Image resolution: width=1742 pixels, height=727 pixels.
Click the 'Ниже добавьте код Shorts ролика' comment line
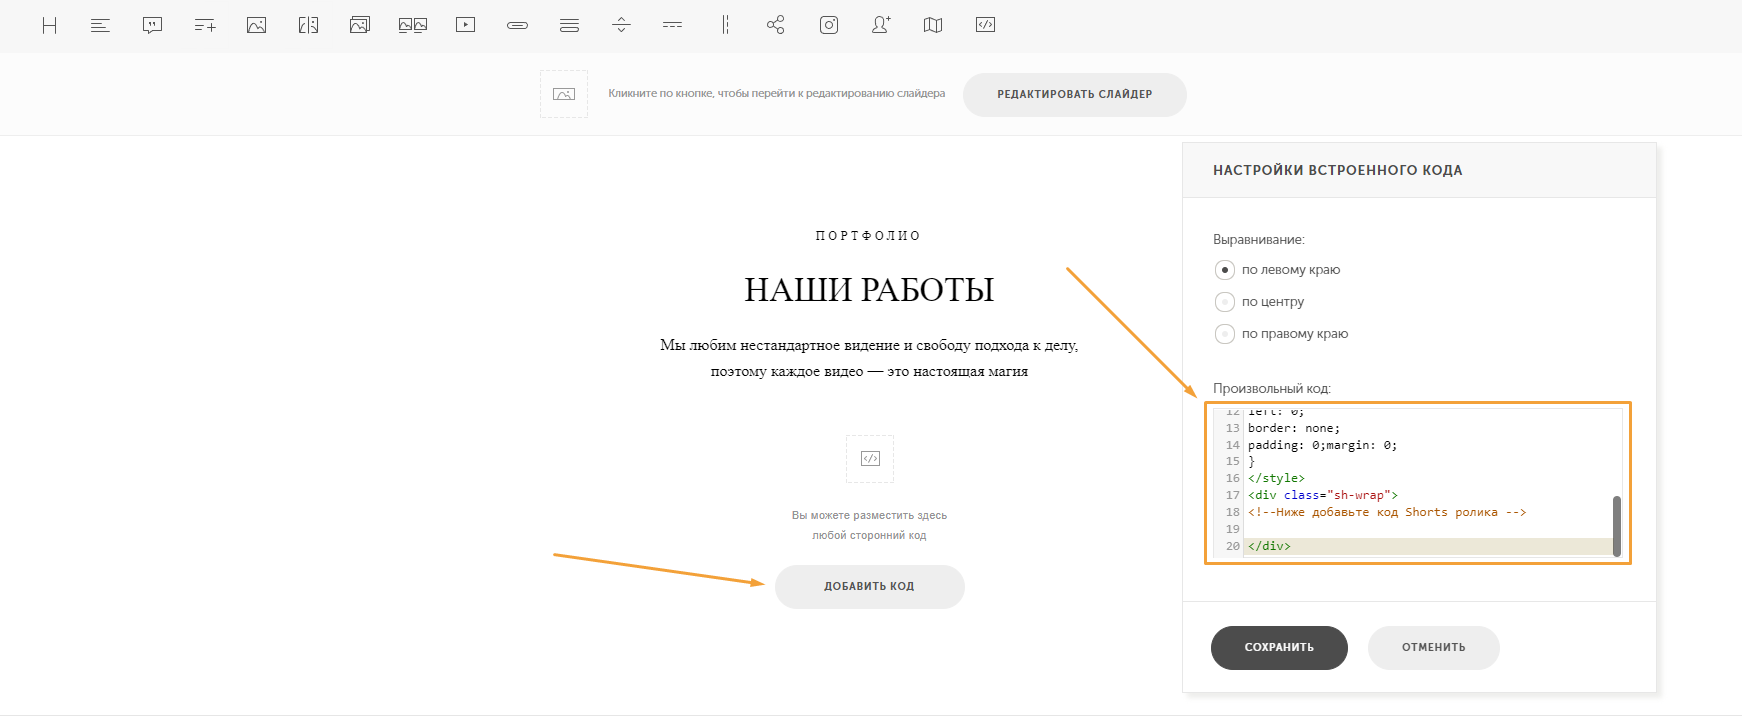coord(1387,512)
